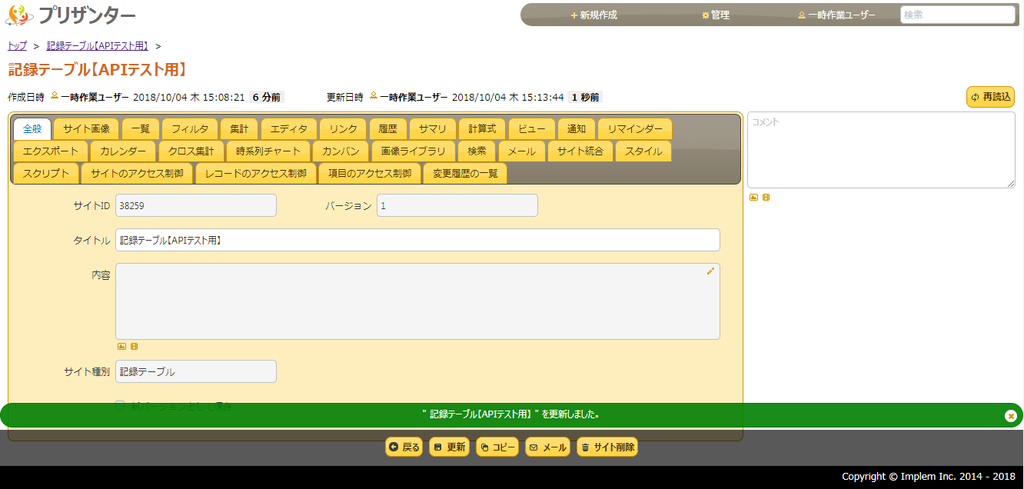Open the 計算式 tab
1024x489 pixels.
point(482,129)
